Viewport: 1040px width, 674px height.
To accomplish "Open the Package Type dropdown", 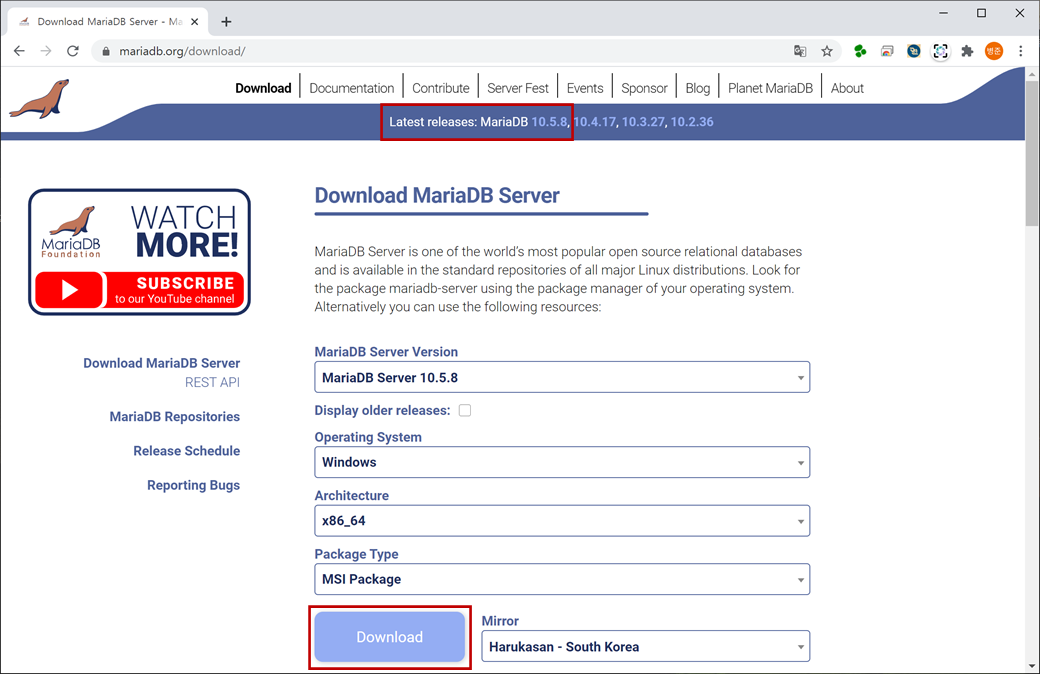I will coord(562,579).
